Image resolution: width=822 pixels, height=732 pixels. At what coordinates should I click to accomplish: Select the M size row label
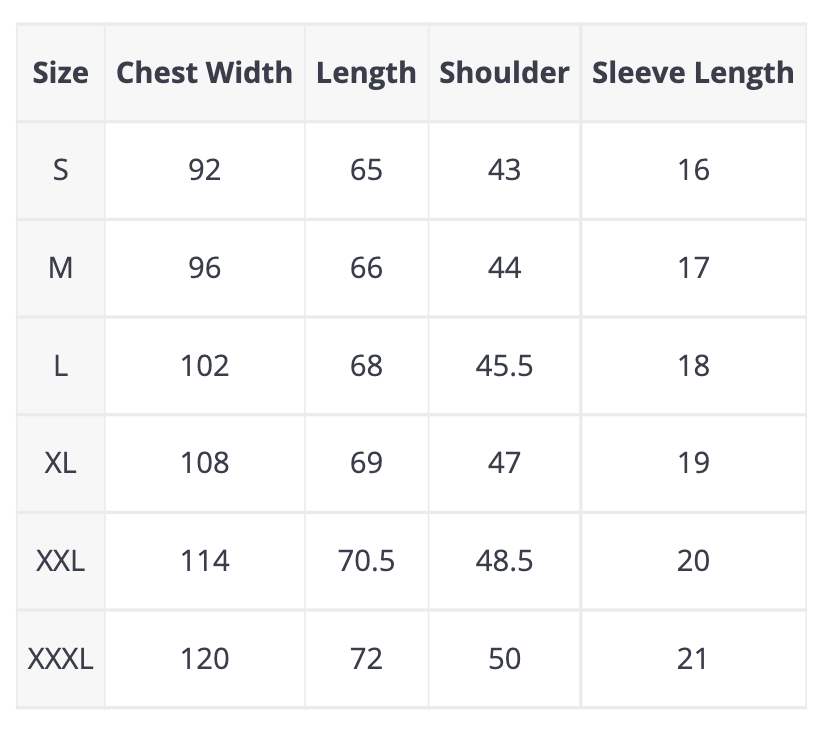60,268
